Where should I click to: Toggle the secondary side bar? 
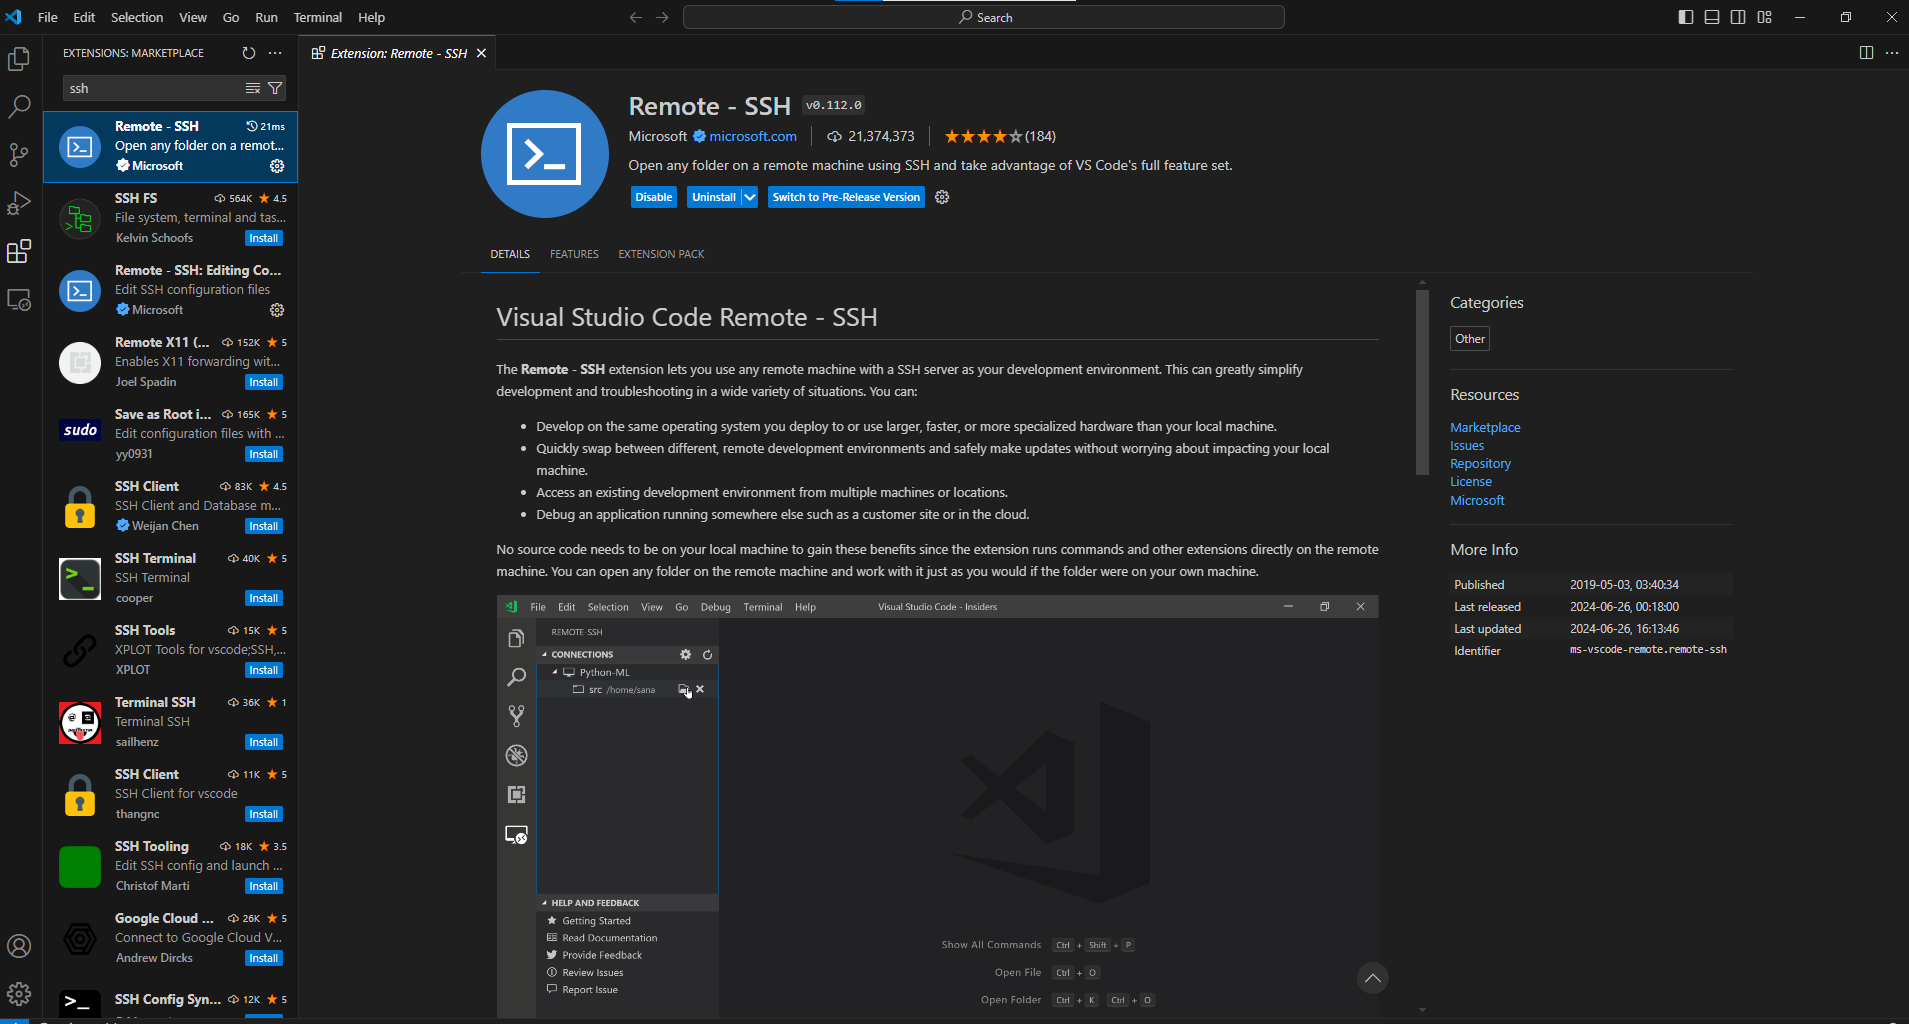tap(1738, 17)
